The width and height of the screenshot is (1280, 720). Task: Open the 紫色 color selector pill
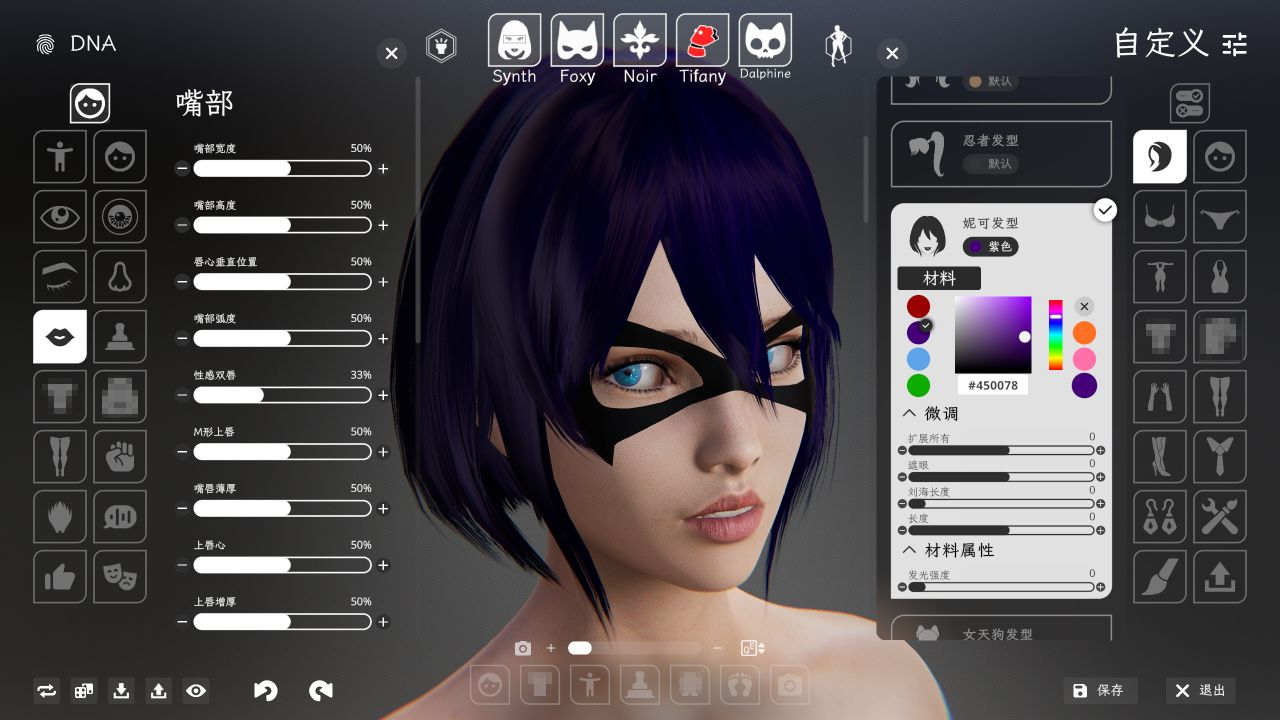990,246
